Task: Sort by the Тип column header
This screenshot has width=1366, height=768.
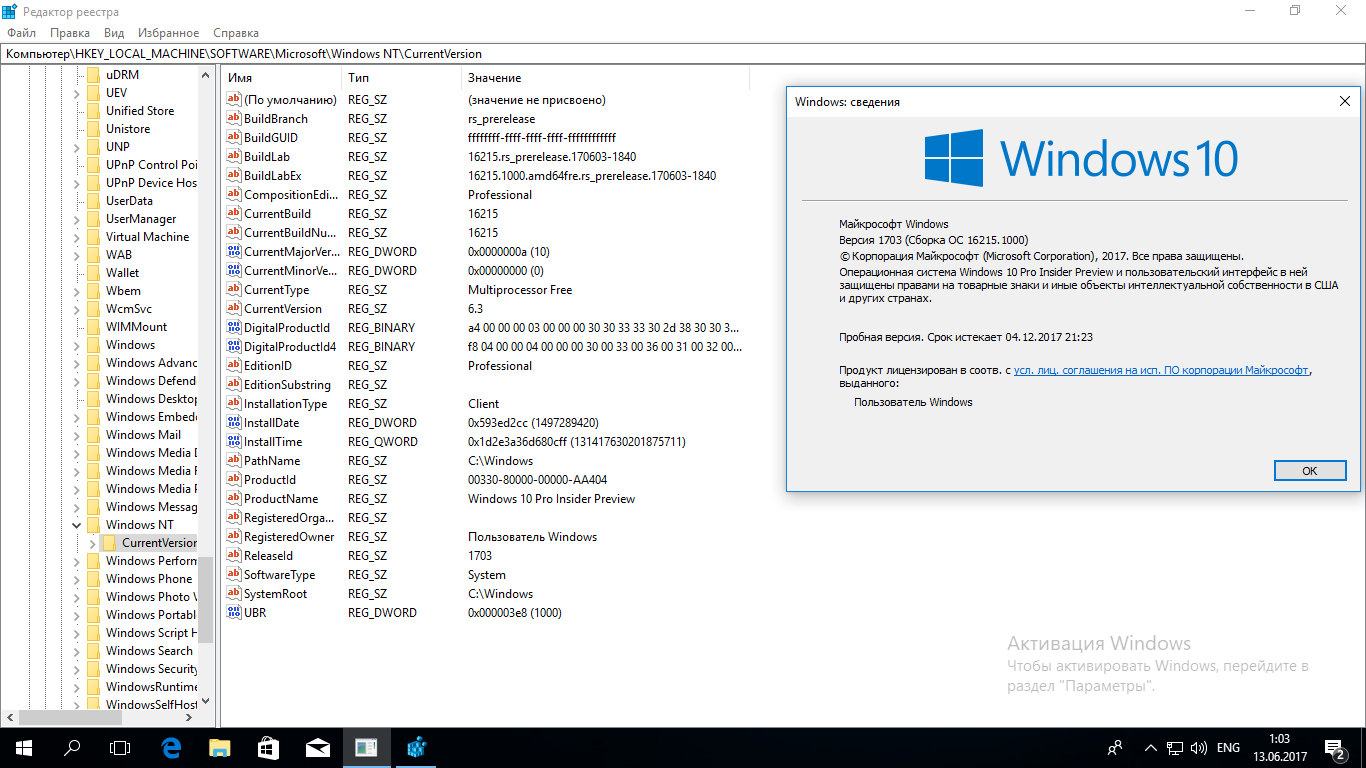Action: click(x=401, y=78)
